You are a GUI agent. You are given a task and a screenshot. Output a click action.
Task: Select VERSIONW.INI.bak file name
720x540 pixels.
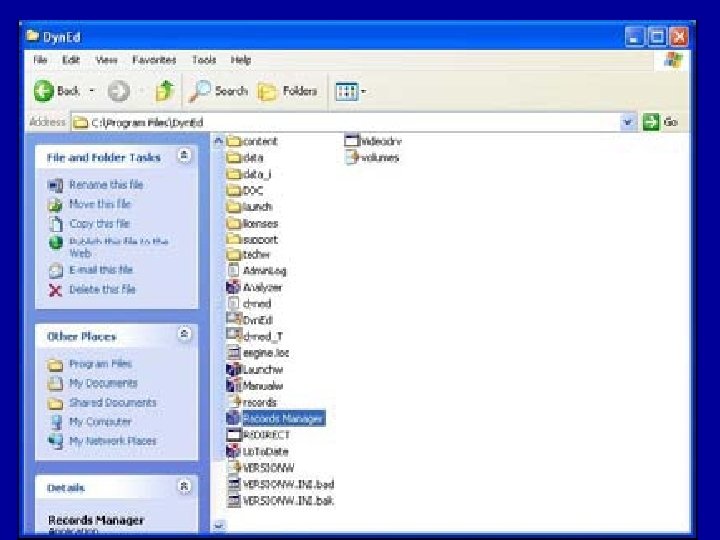coord(288,501)
